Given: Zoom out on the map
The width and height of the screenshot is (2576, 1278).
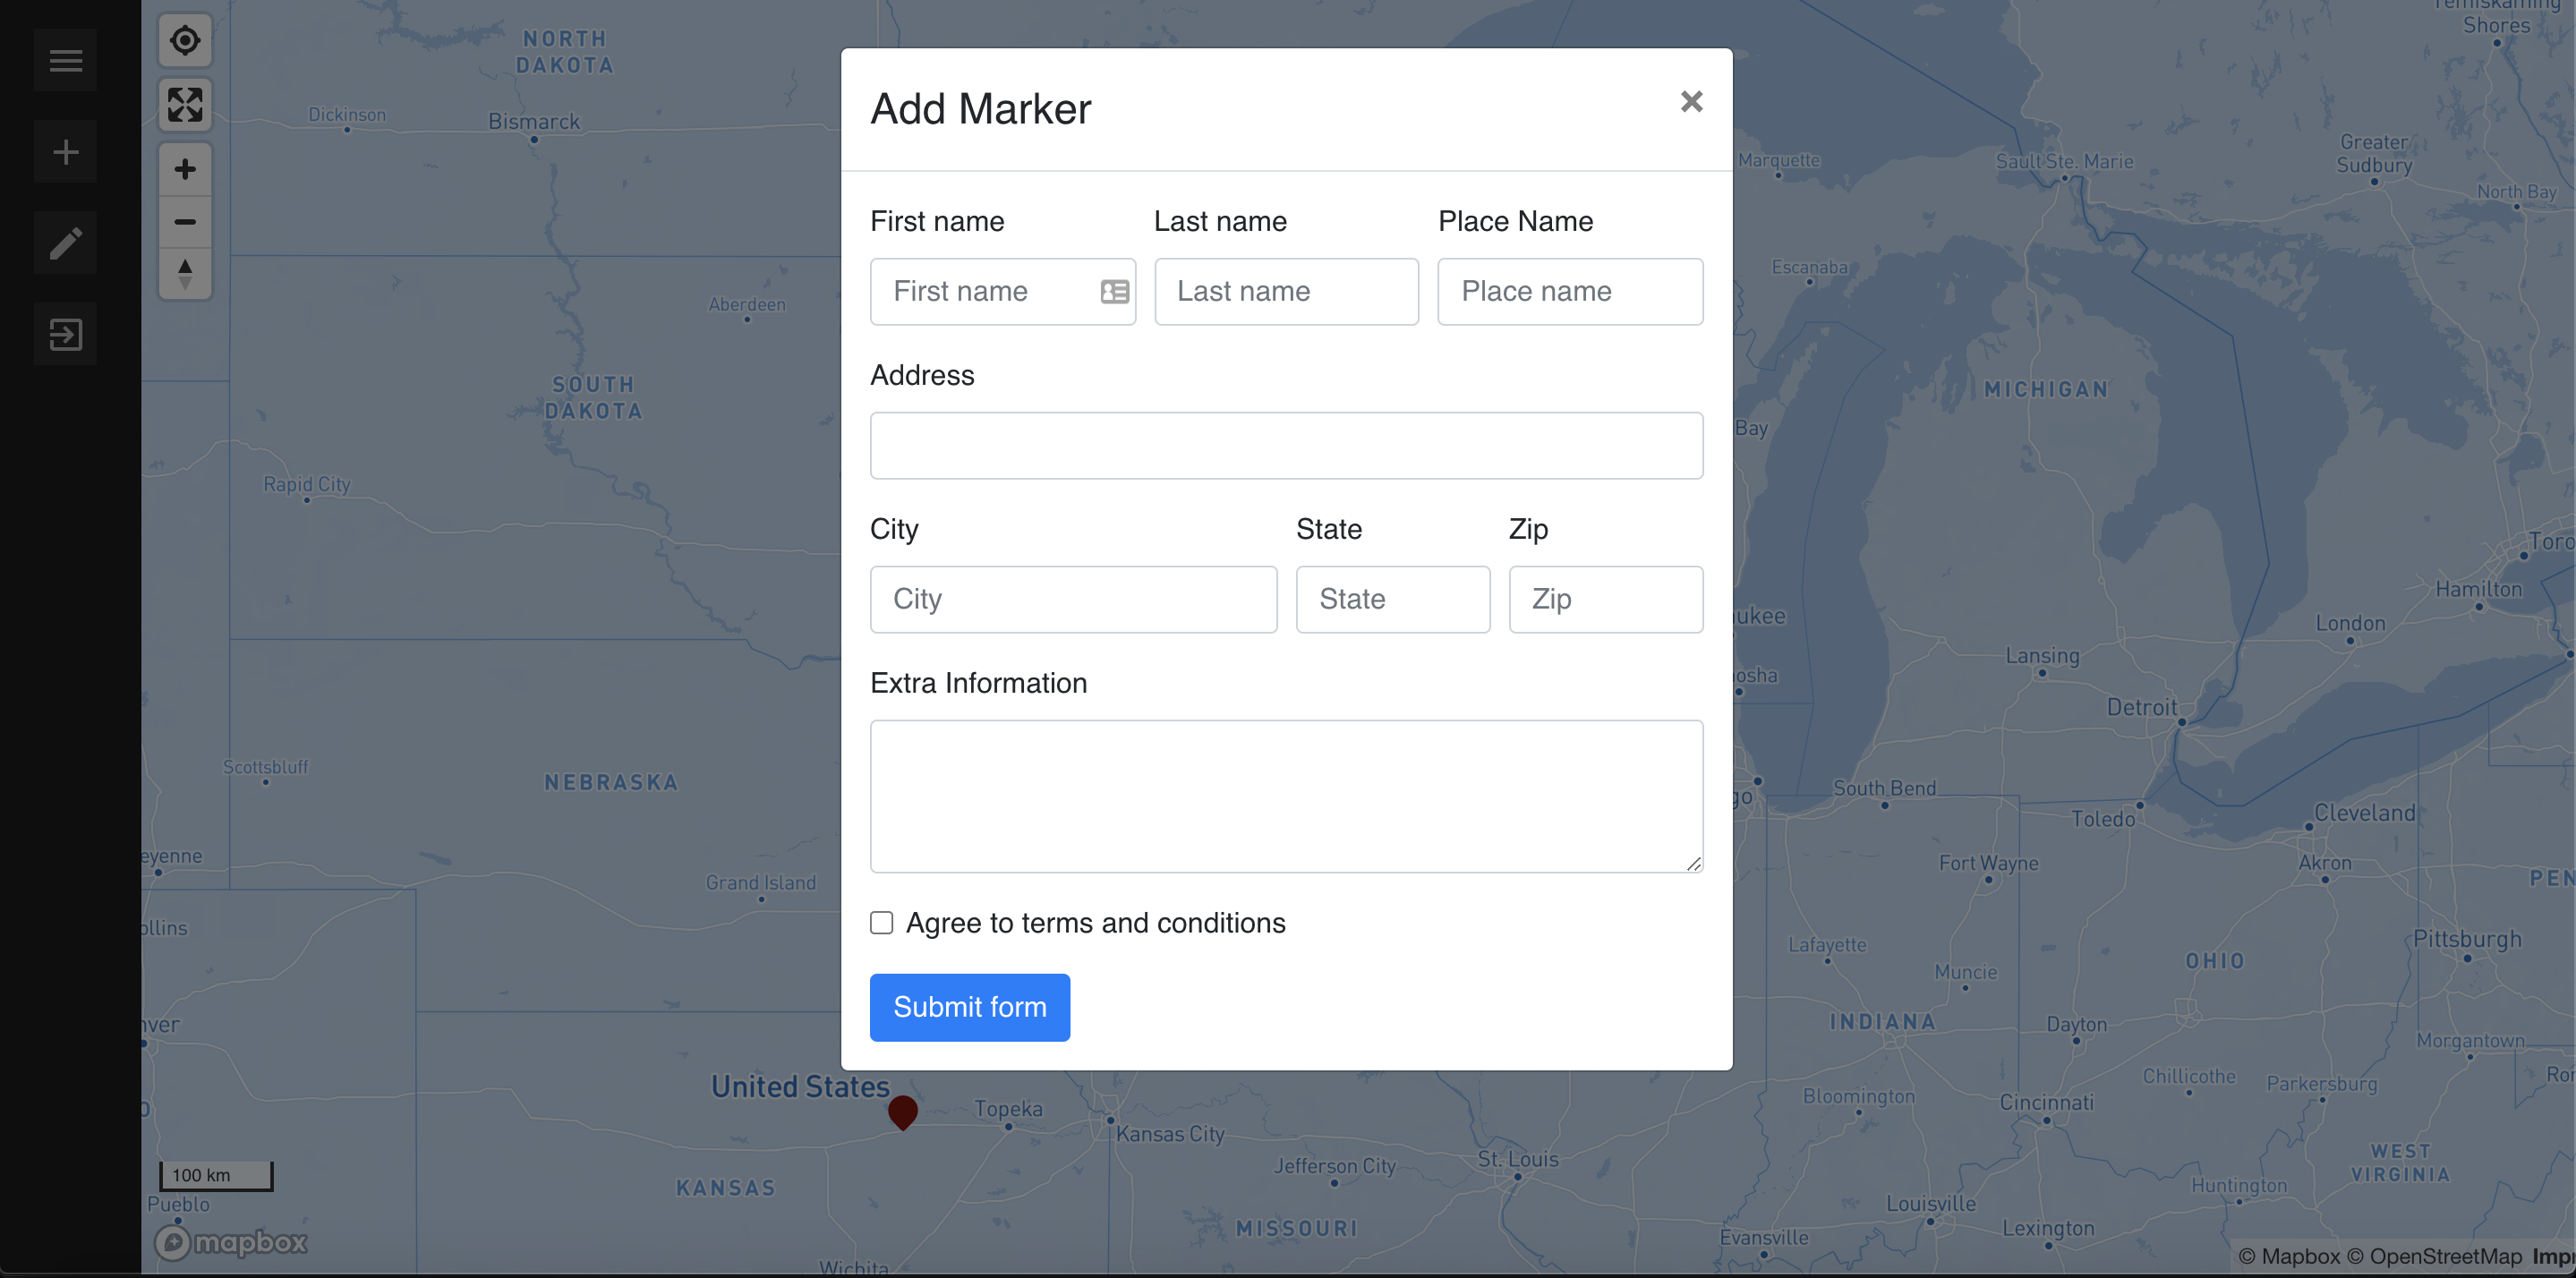Looking at the screenshot, I should pos(185,222).
